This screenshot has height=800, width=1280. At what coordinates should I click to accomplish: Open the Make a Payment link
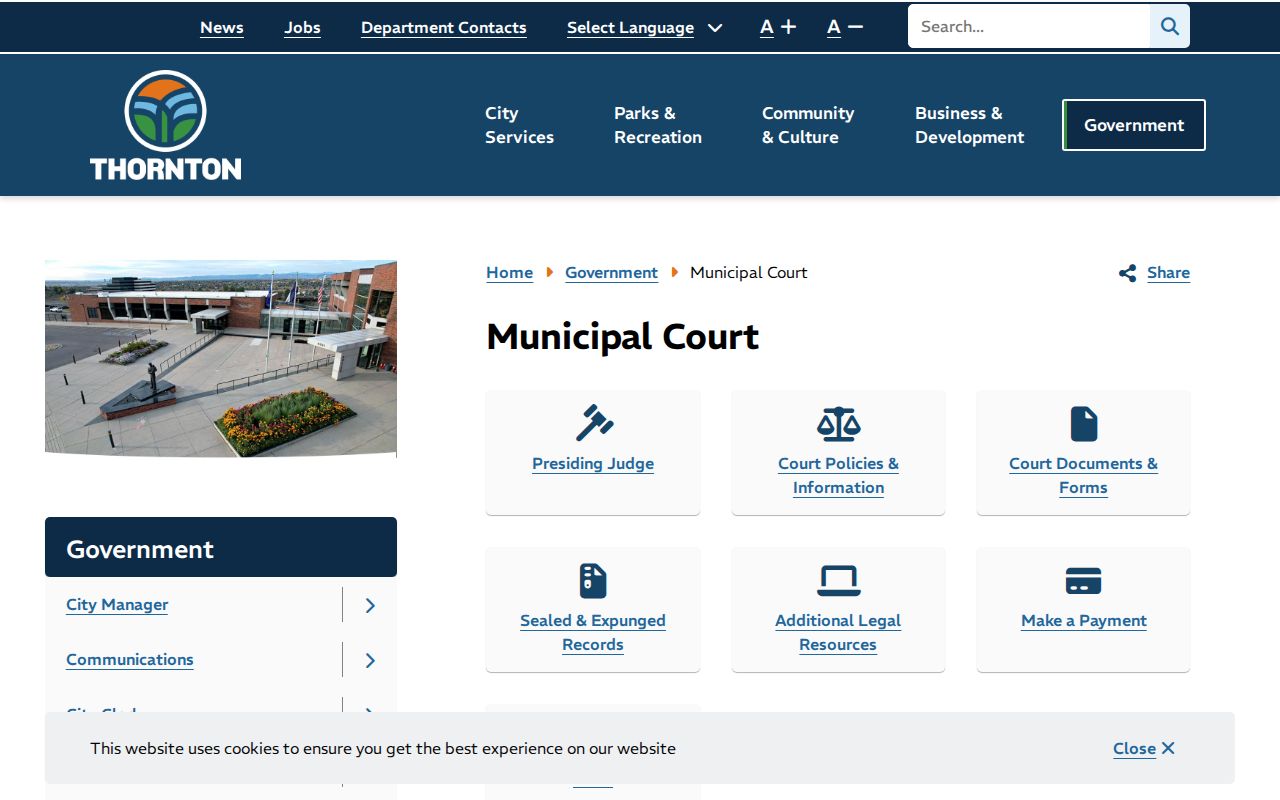pyautogui.click(x=1084, y=621)
